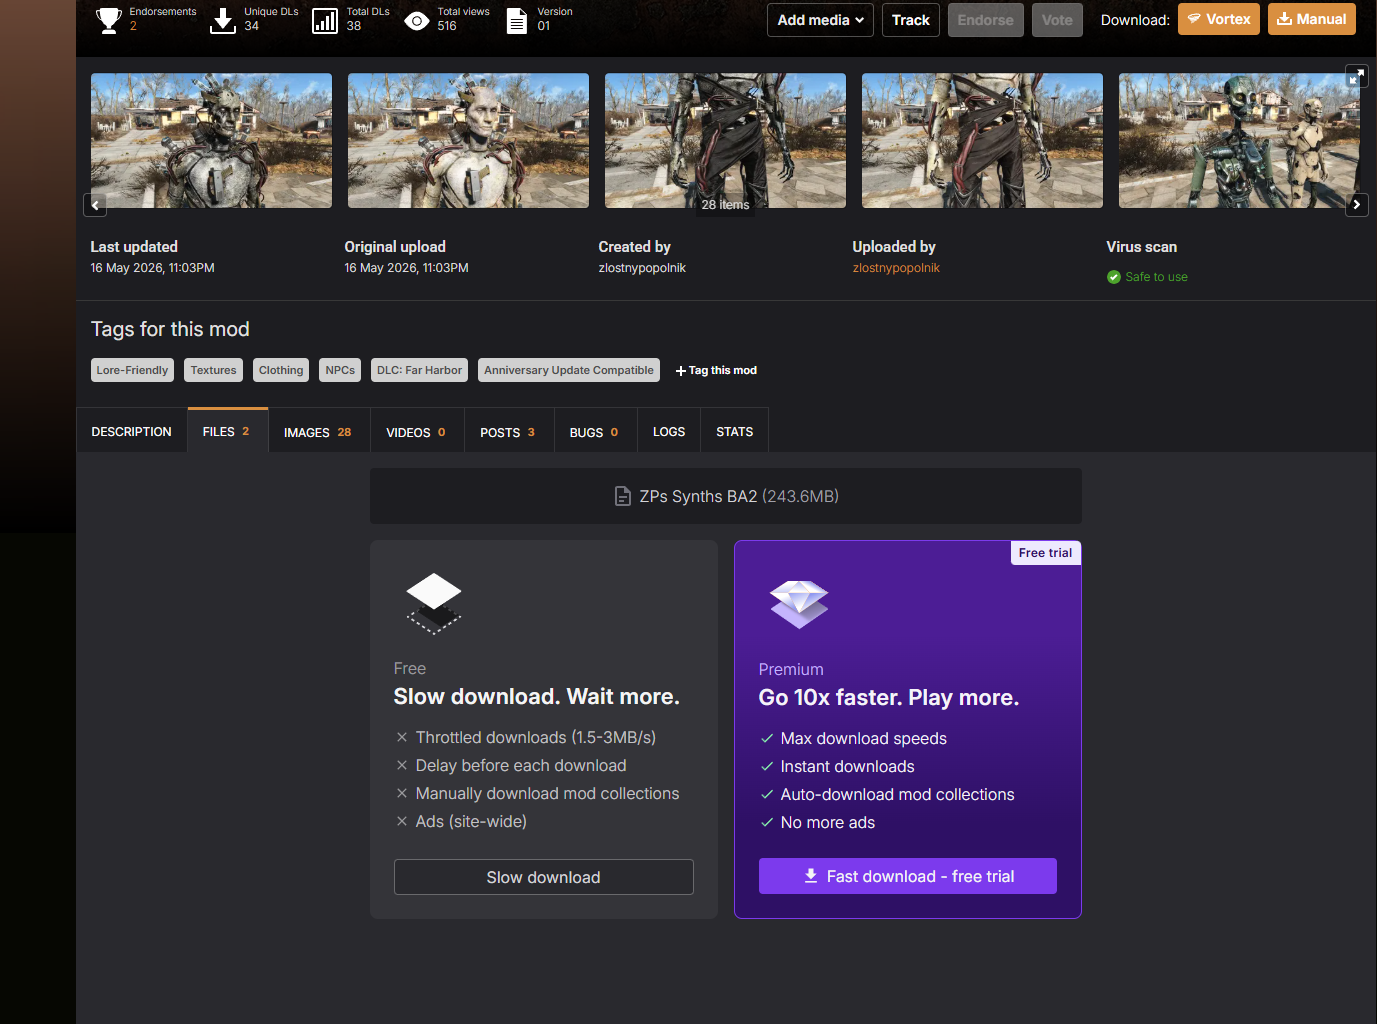Image resolution: width=1377 pixels, height=1024 pixels.
Task: Click the Total DLs bar chart icon
Action: [x=325, y=20]
